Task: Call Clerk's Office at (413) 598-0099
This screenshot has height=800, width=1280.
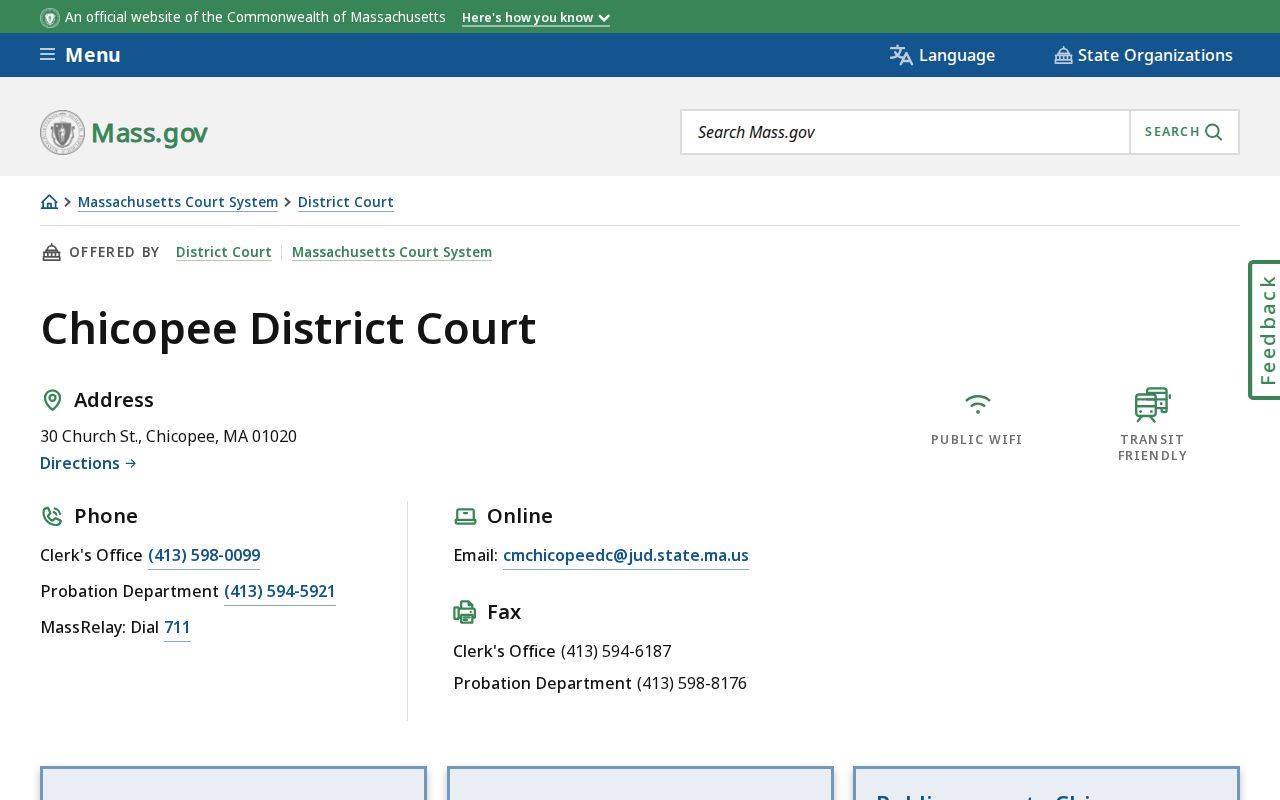Action: click(204, 555)
